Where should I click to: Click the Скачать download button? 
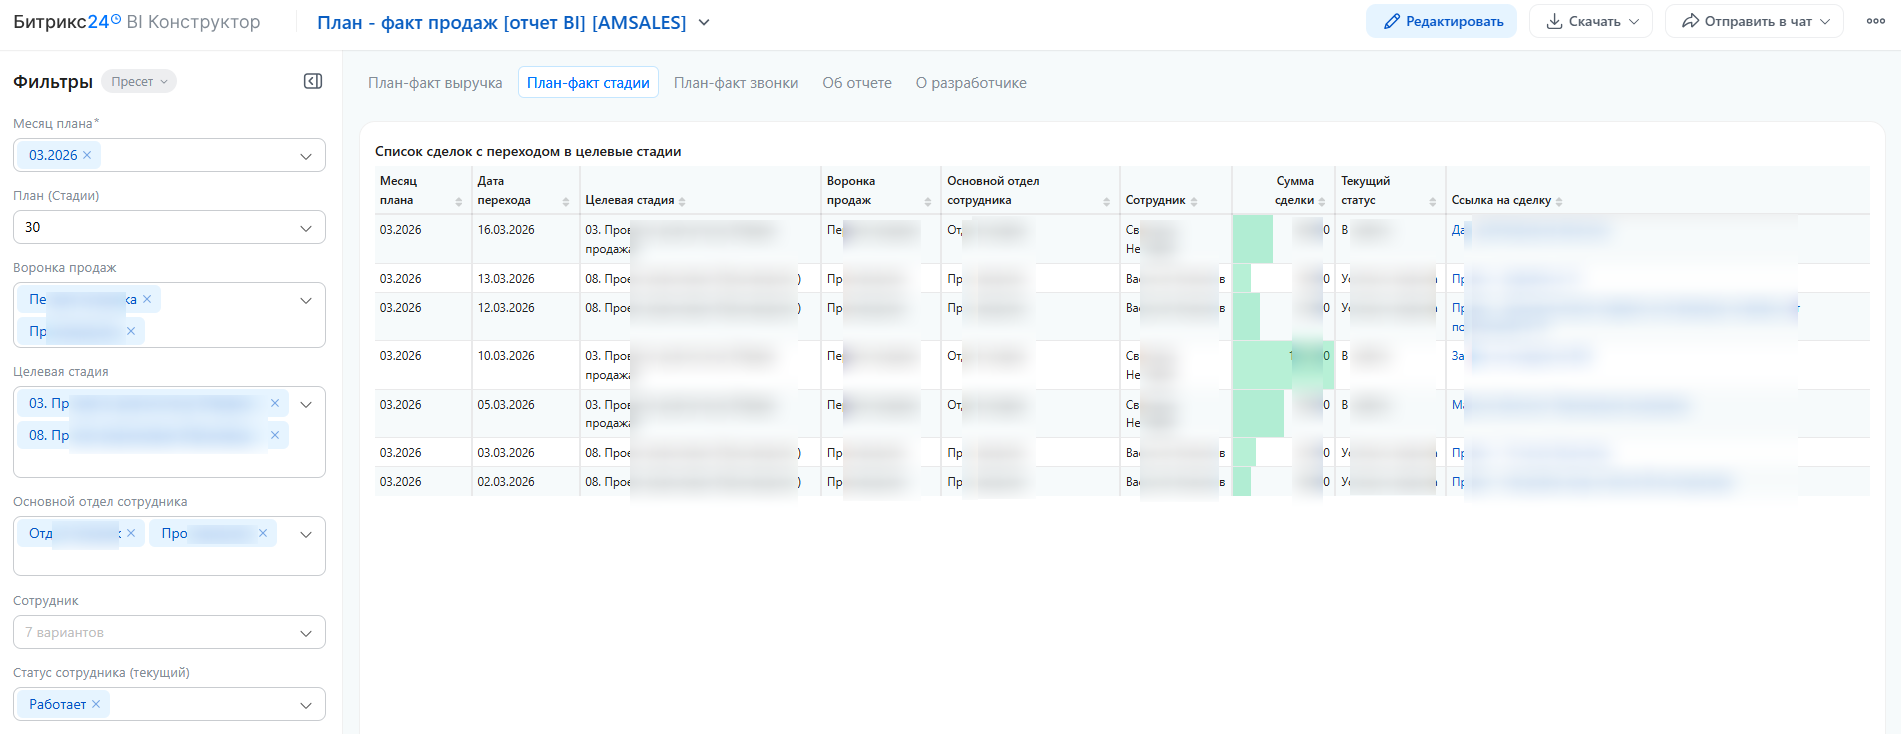pyautogui.click(x=1591, y=21)
